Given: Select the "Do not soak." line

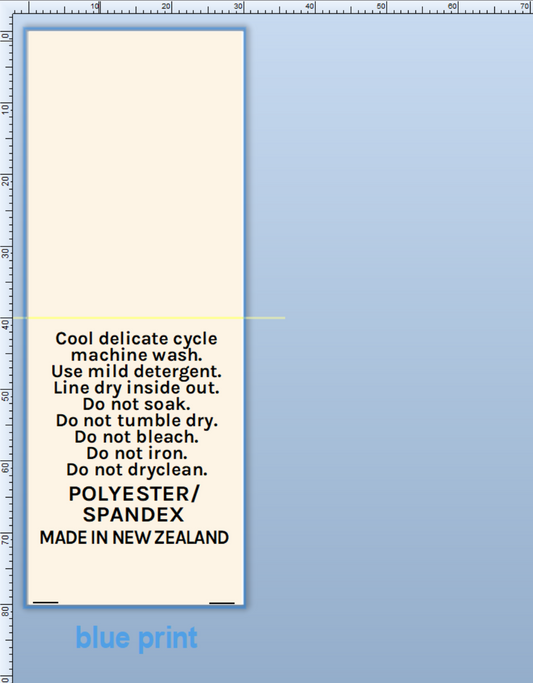Looking at the screenshot, I should [x=136, y=404].
